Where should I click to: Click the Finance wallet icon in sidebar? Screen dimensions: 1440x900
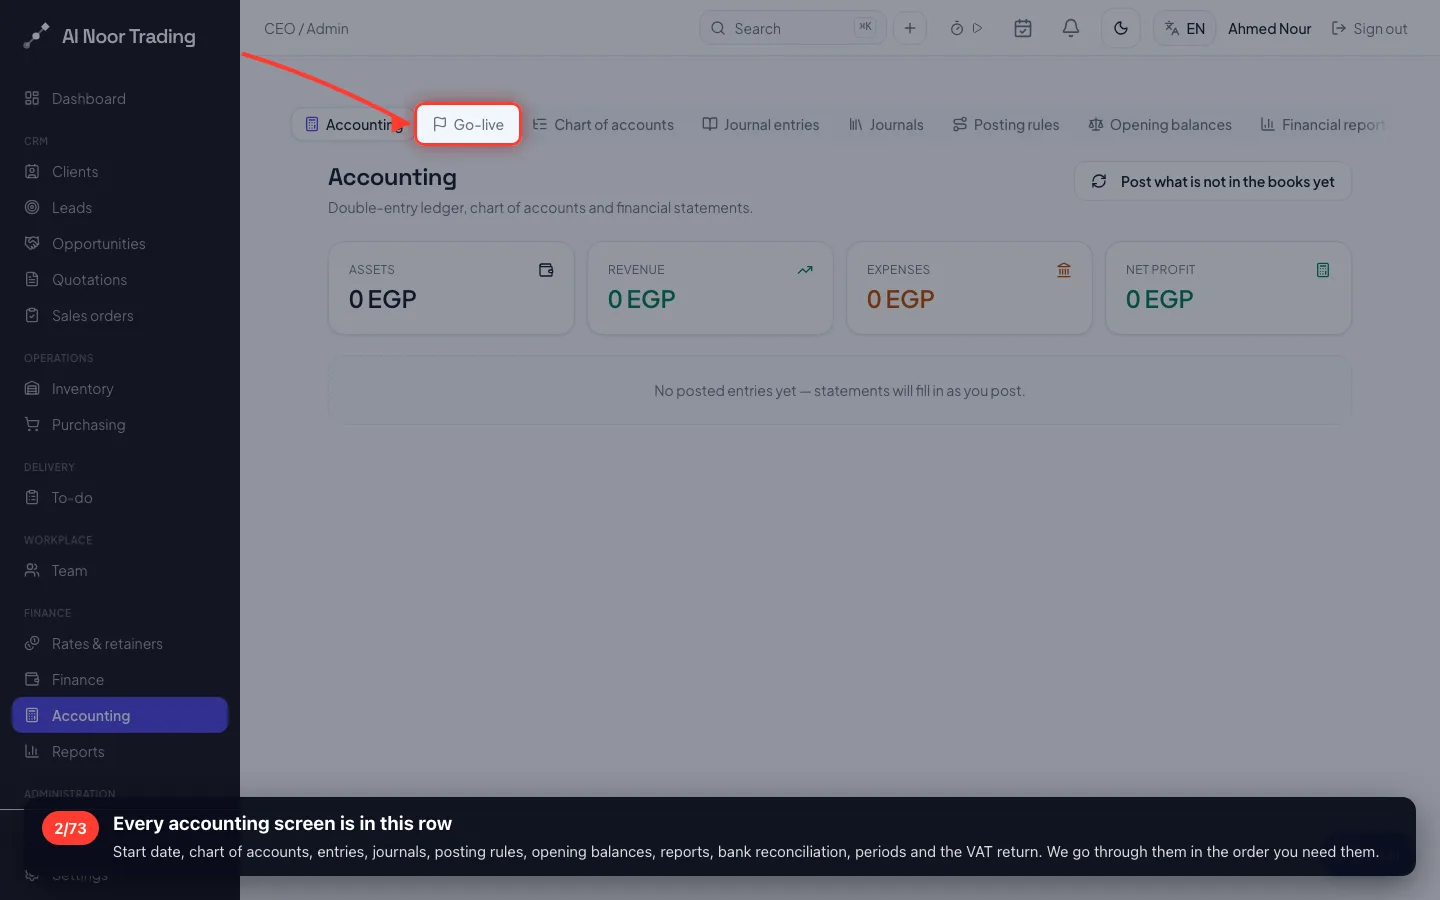(32, 679)
